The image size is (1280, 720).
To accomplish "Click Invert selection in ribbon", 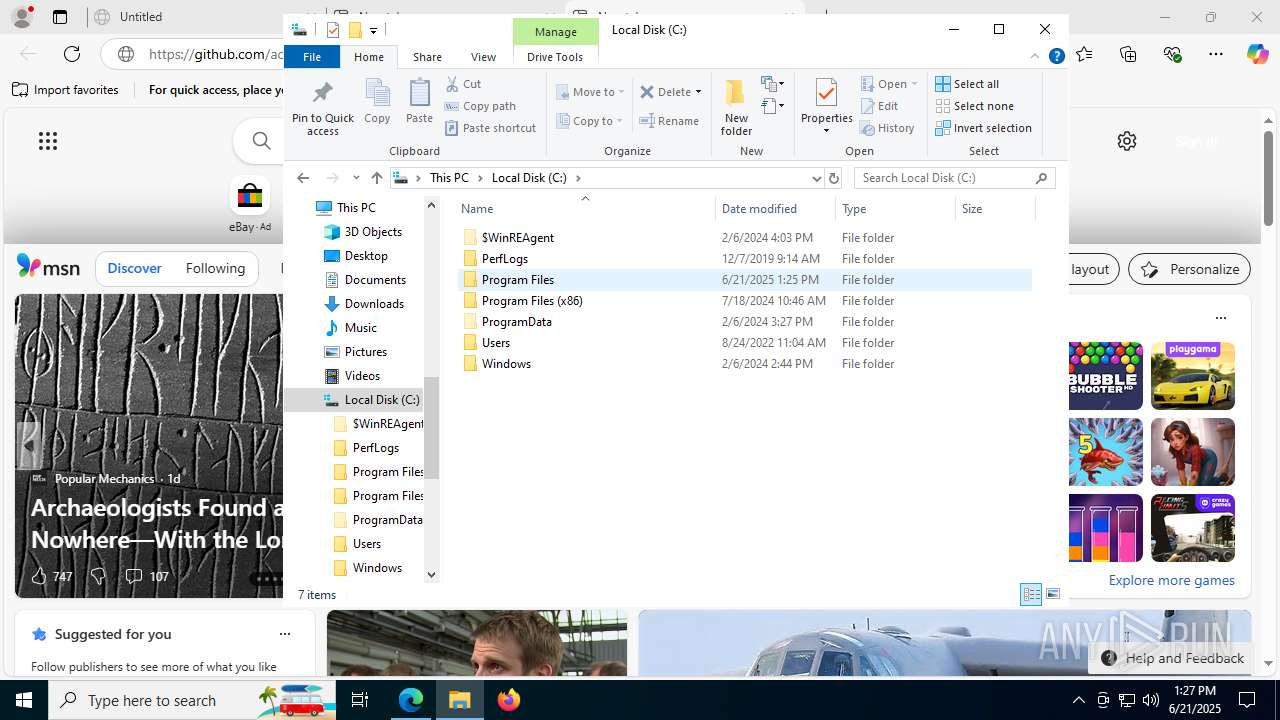I will [x=983, y=128].
